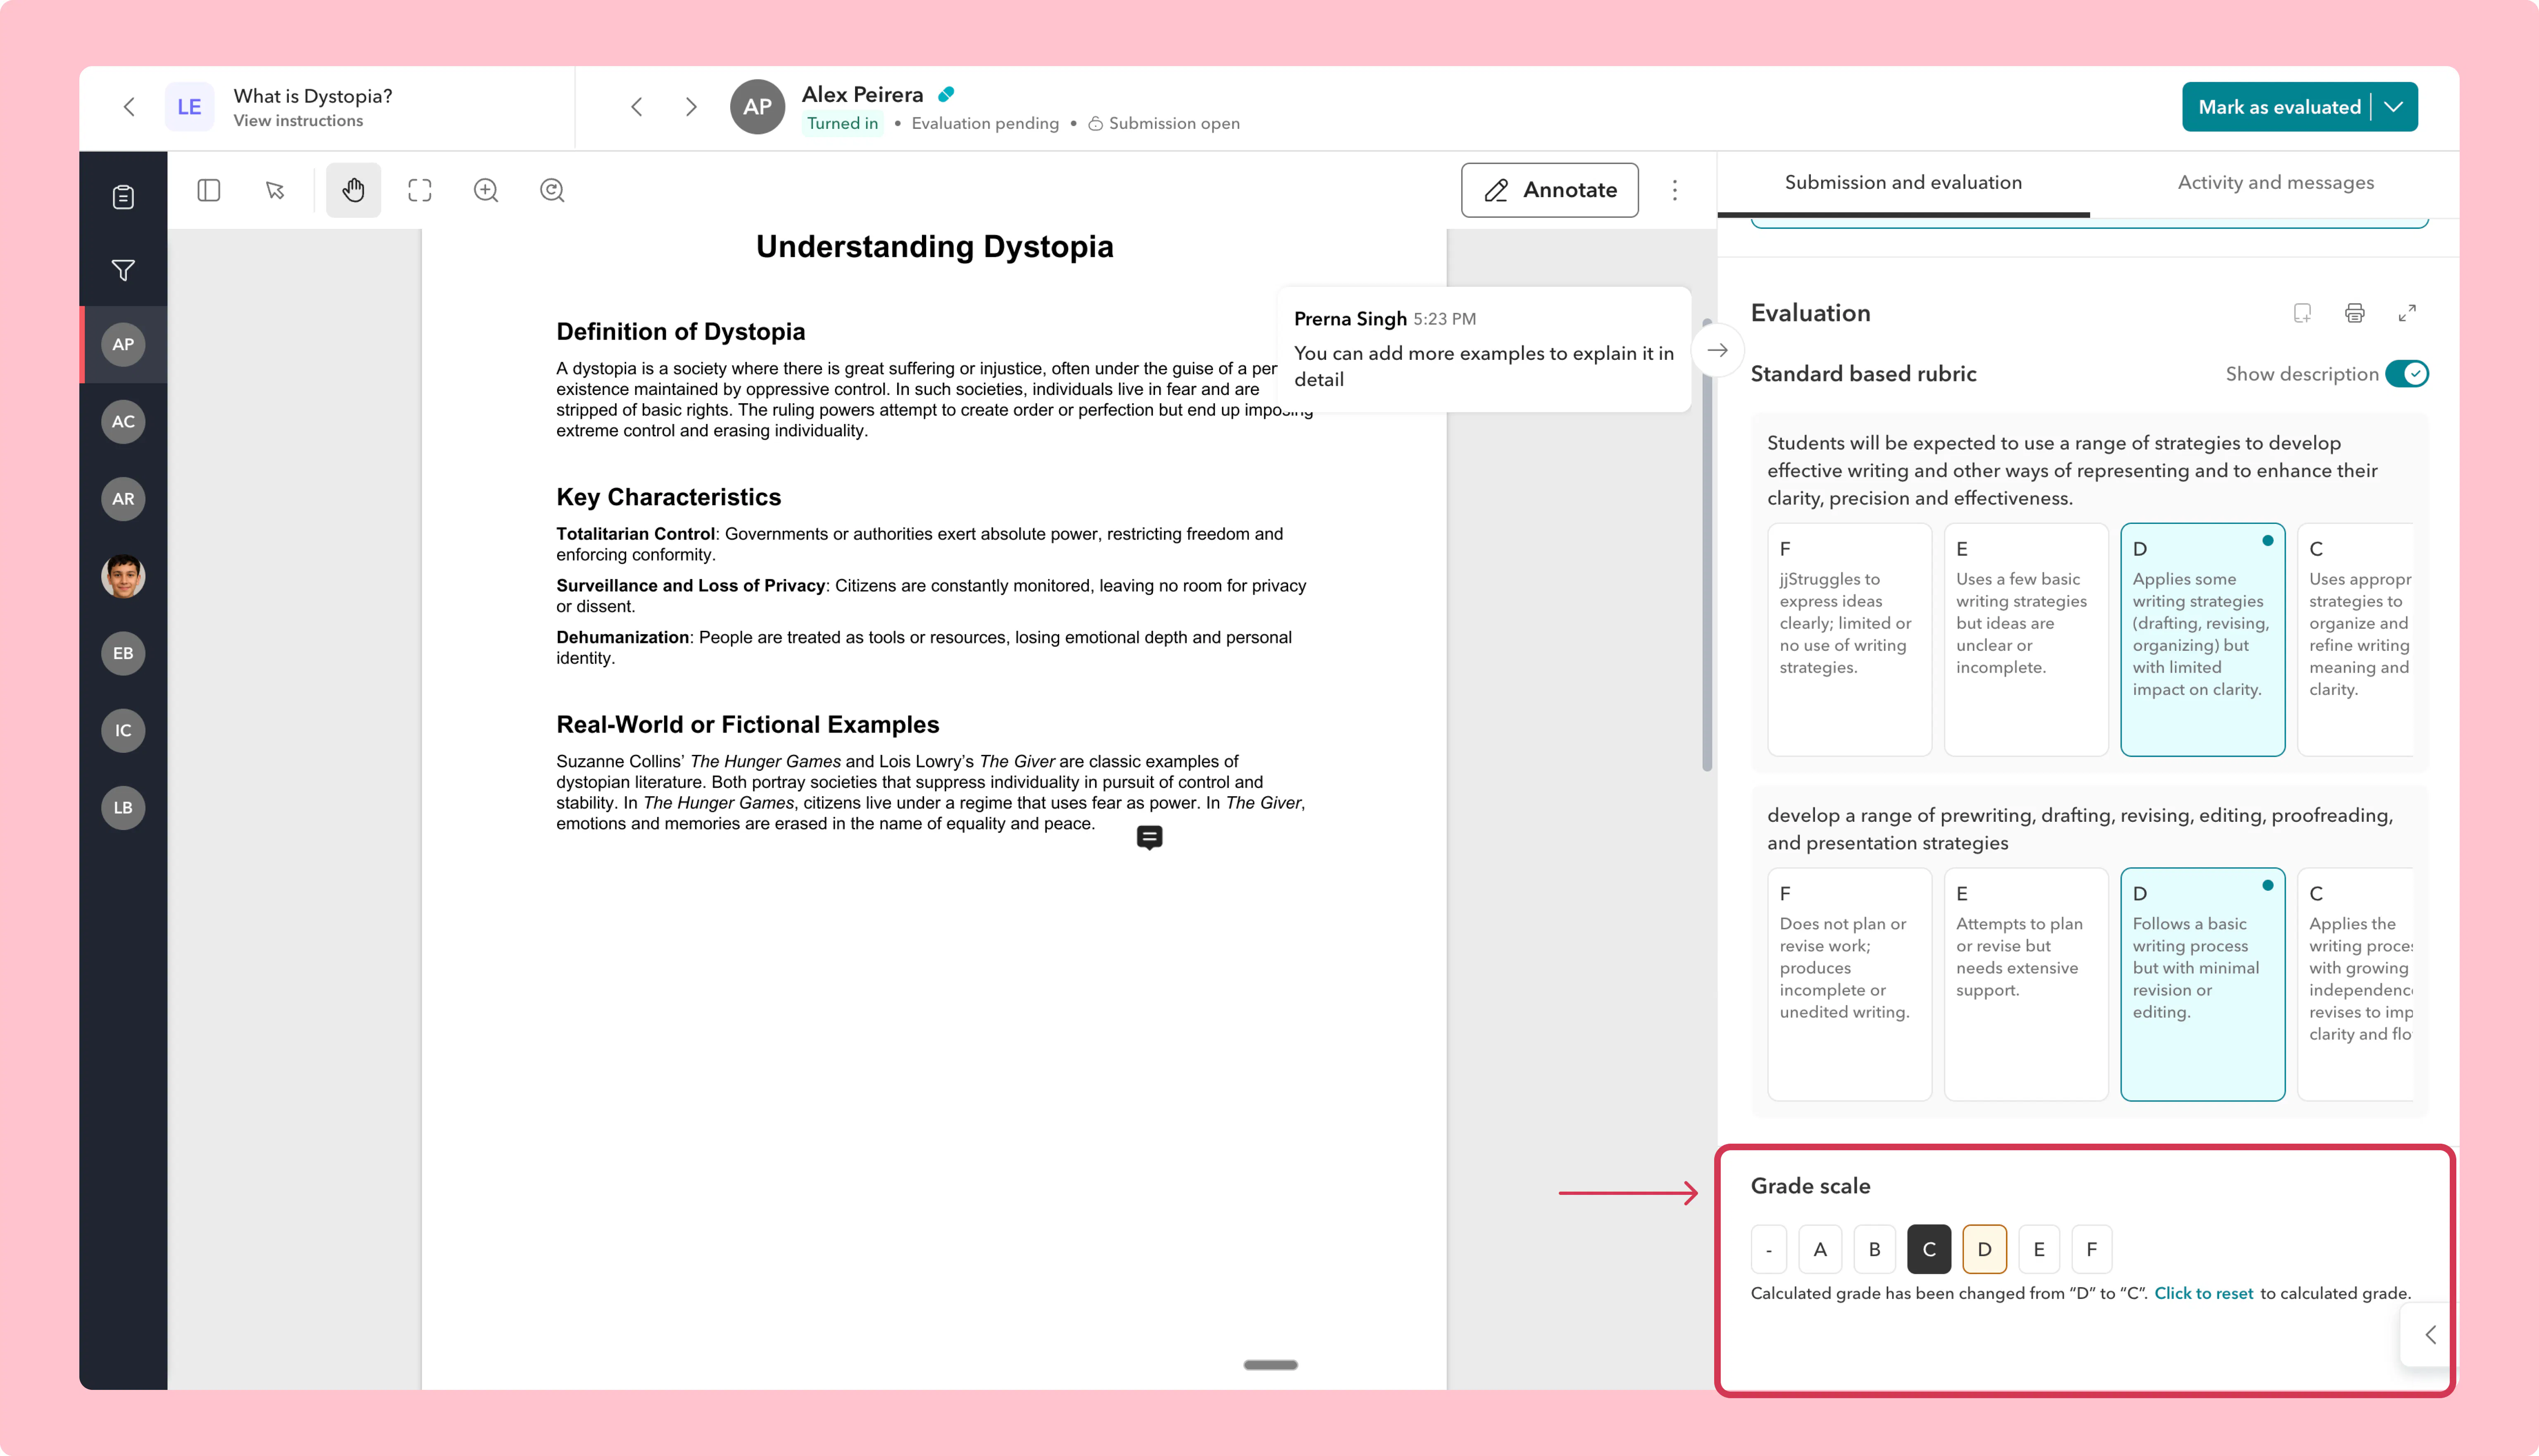This screenshot has height=1456, width=2539.
Task: Select grade A on the grade scale
Action: 1820,1249
